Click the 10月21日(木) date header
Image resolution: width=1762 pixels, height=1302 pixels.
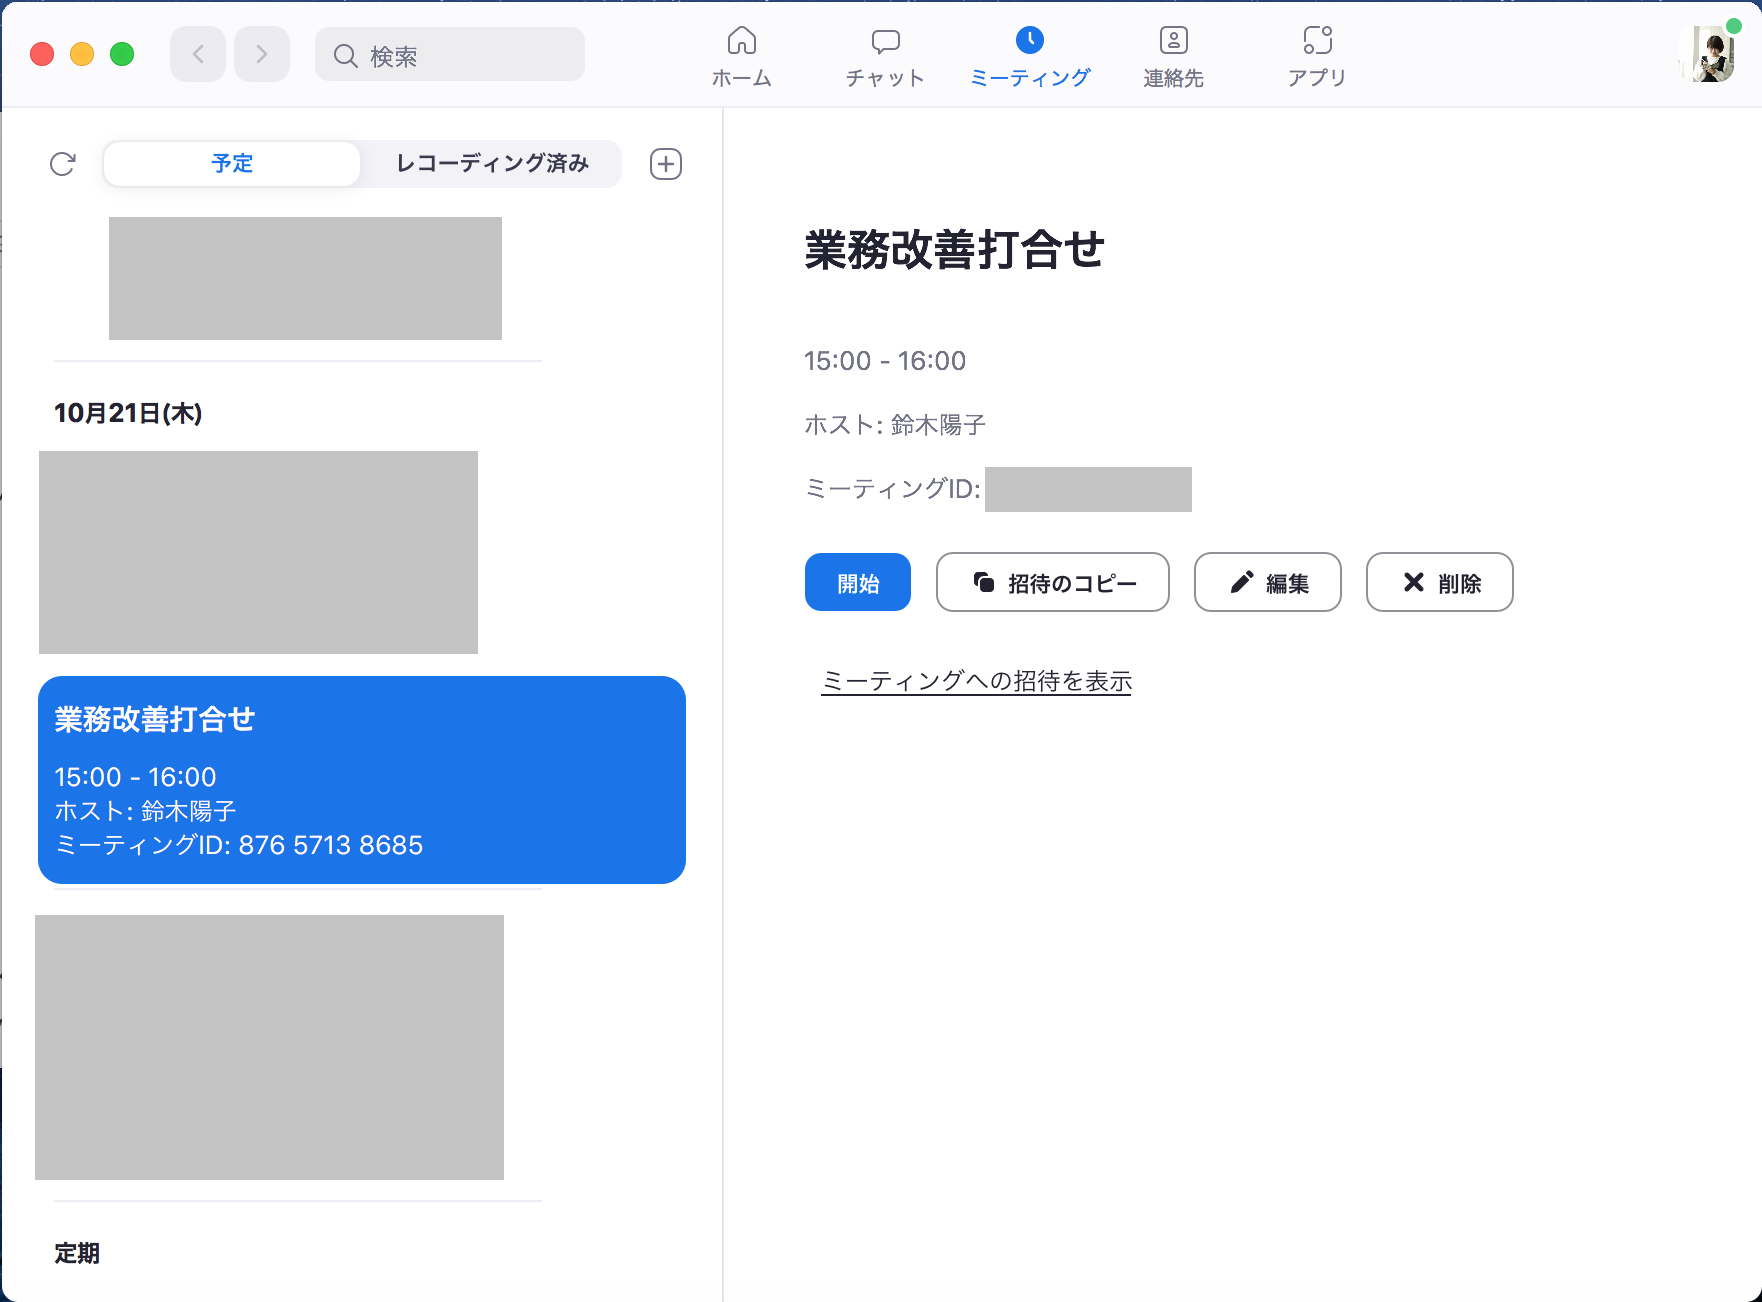coord(128,413)
